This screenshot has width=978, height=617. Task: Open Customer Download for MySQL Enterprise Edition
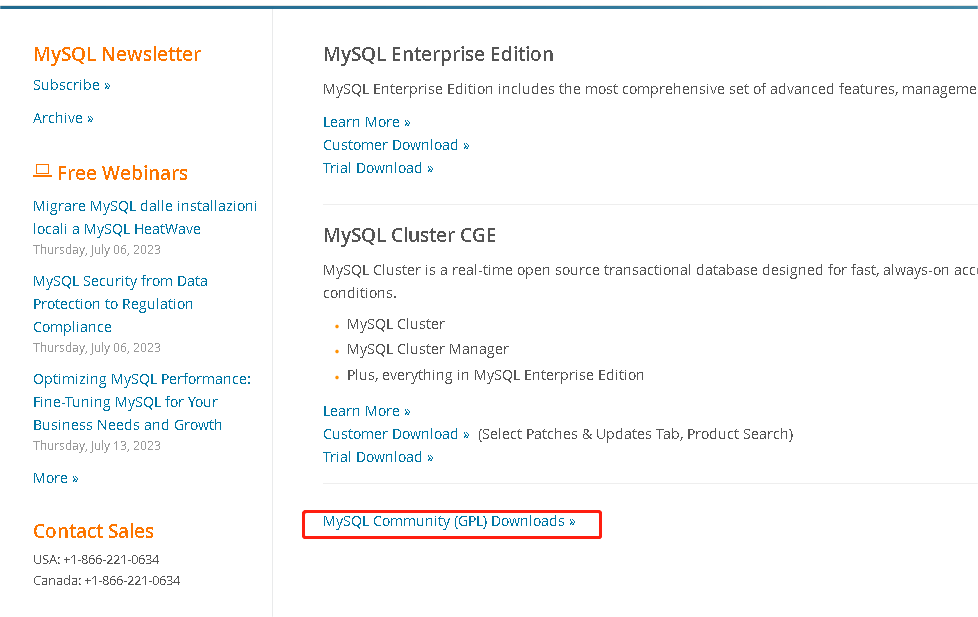click(389, 144)
